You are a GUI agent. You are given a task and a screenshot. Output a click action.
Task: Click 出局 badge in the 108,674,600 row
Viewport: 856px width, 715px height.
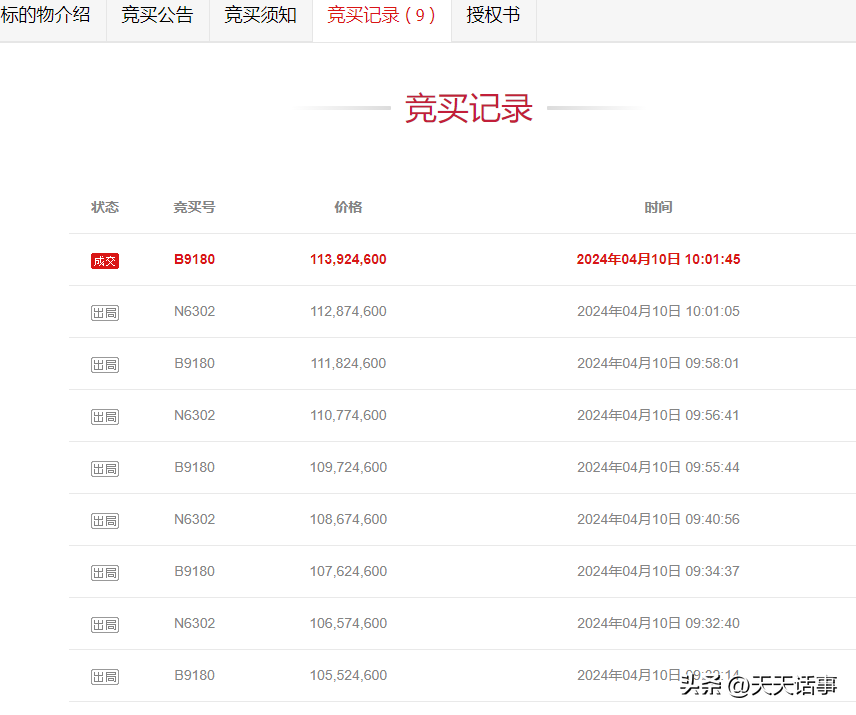pyautogui.click(x=105, y=520)
